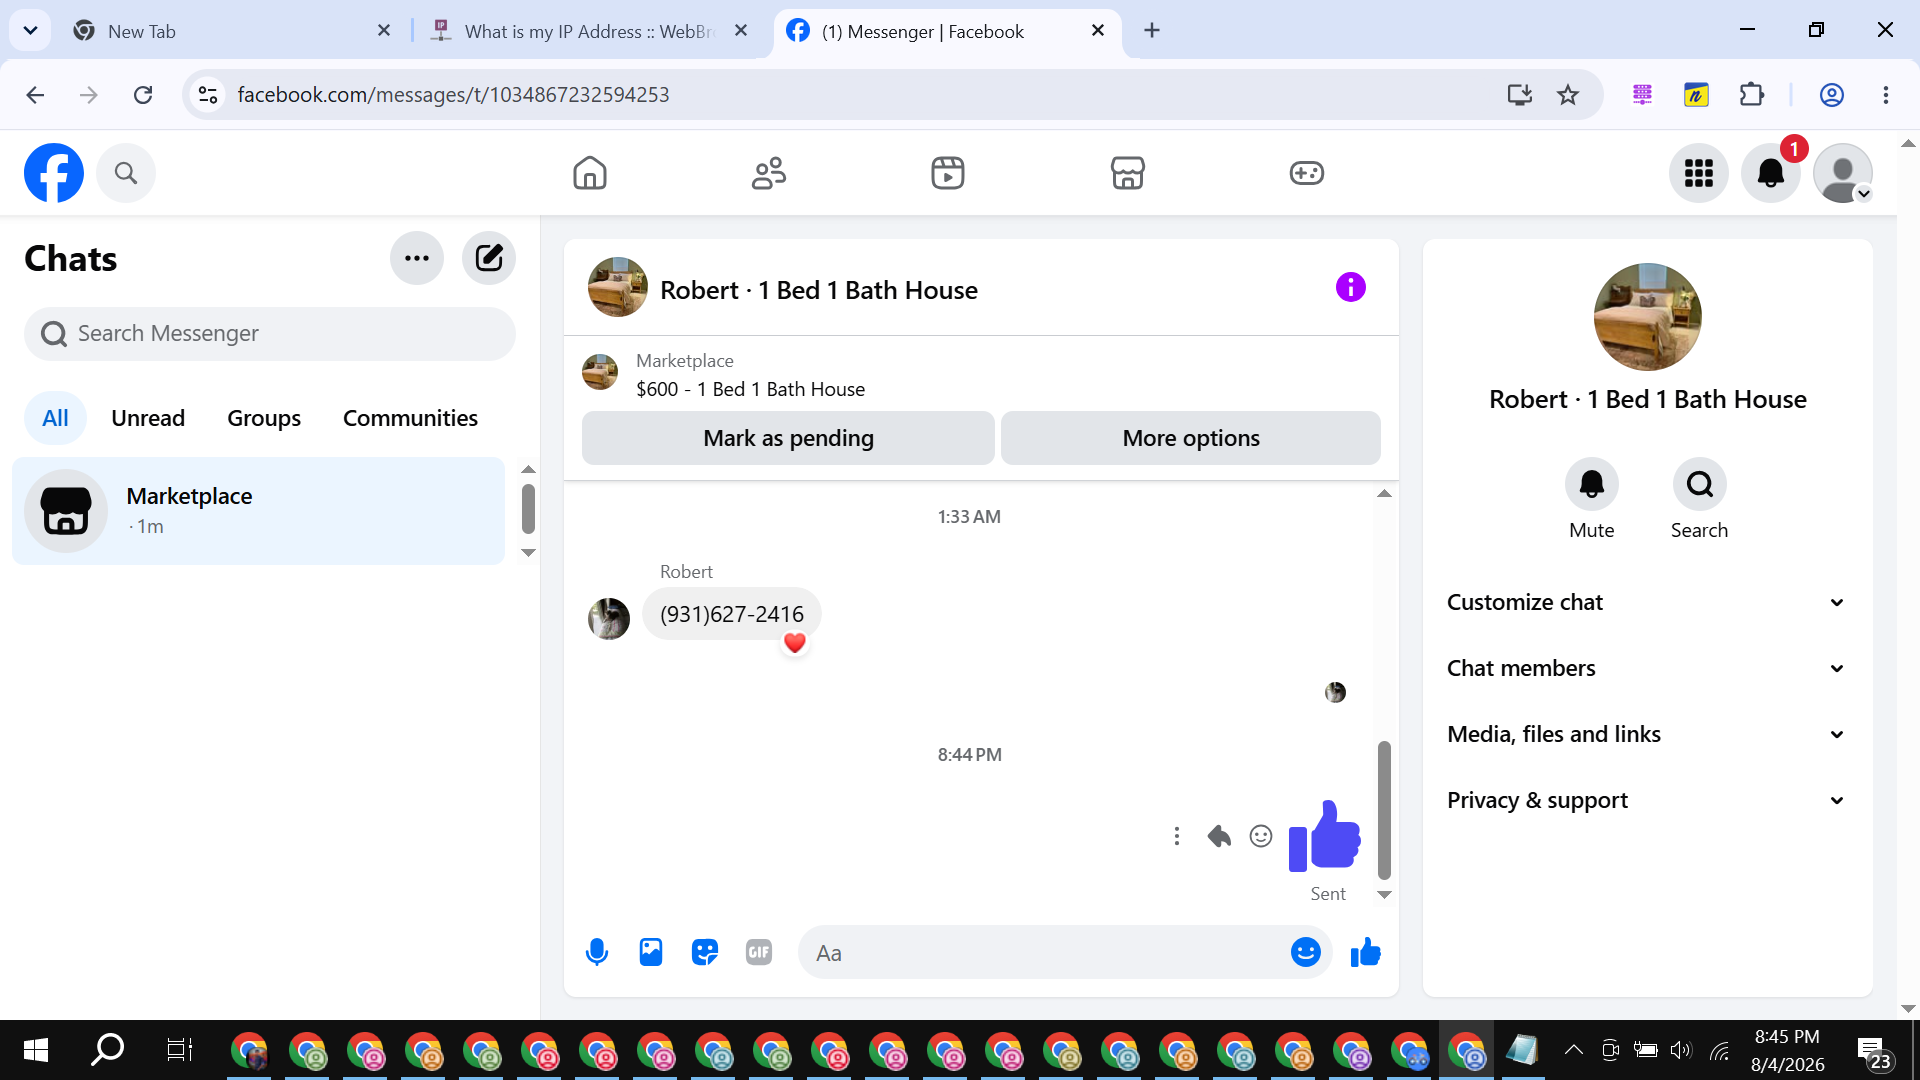Bookmark this page with the star
The height and width of the screenshot is (1080, 1920).
[x=1568, y=95]
